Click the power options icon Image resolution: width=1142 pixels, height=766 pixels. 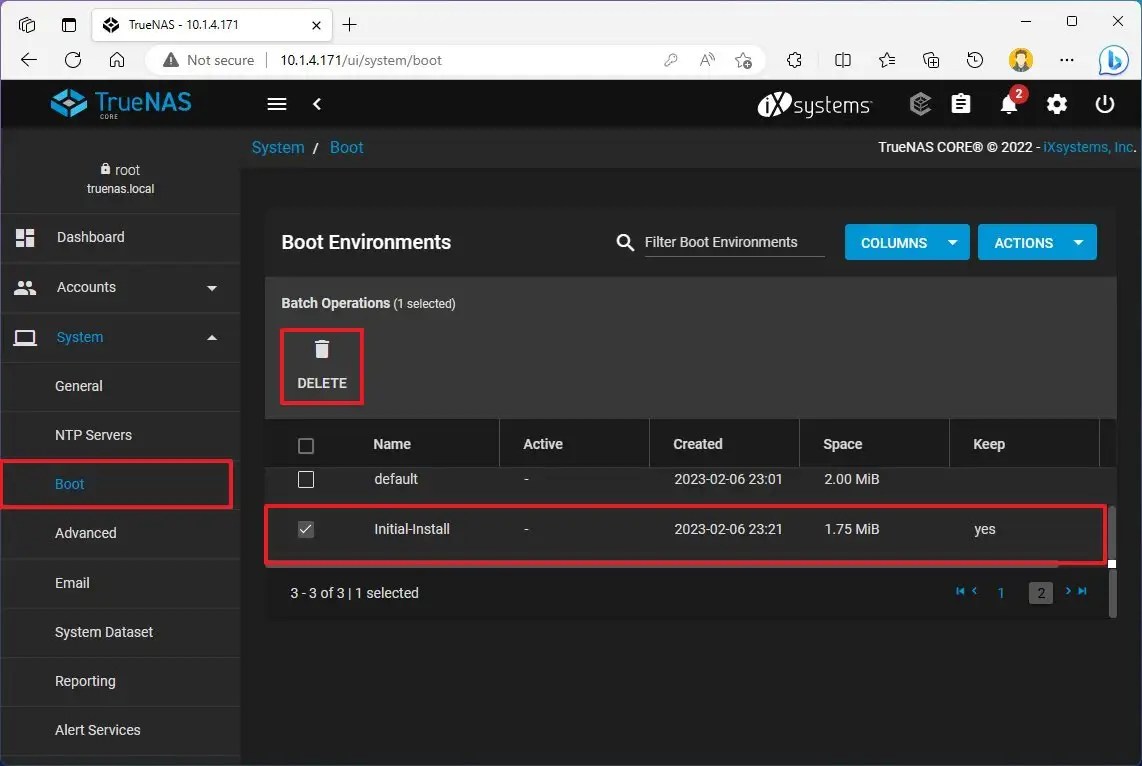pos(1105,104)
